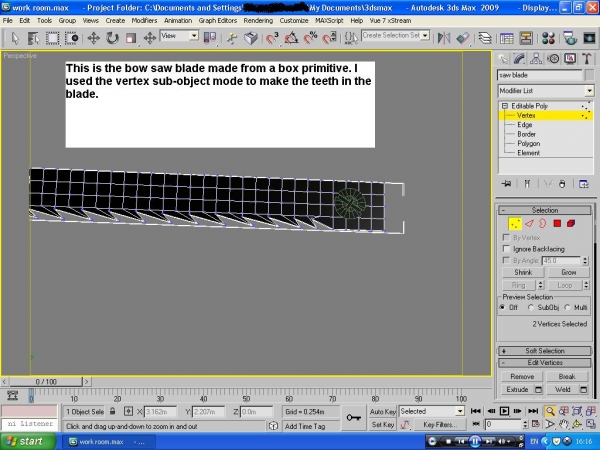The width and height of the screenshot is (600, 450).
Task: Open the Rendering menu
Action: tap(258, 20)
